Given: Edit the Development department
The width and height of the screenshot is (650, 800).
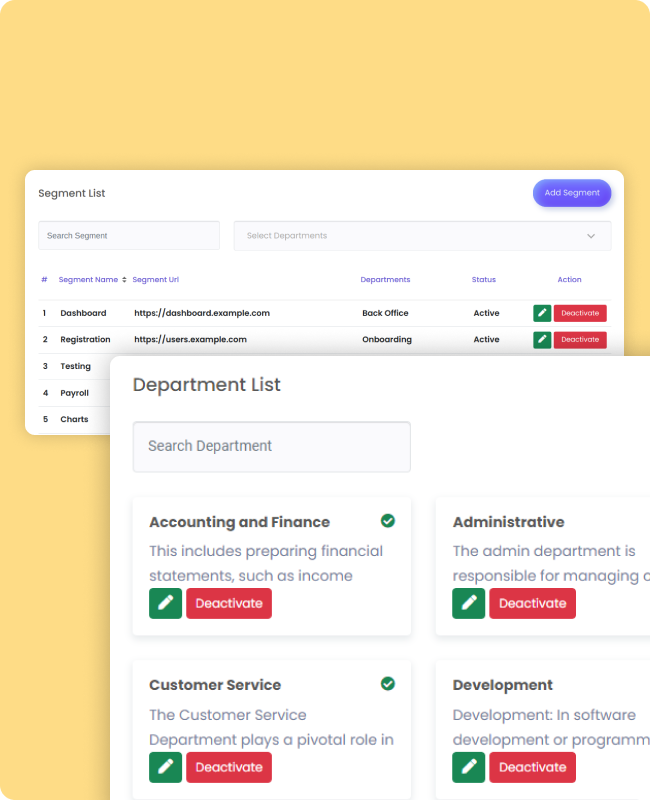Looking at the screenshot, I should [469, 767].
